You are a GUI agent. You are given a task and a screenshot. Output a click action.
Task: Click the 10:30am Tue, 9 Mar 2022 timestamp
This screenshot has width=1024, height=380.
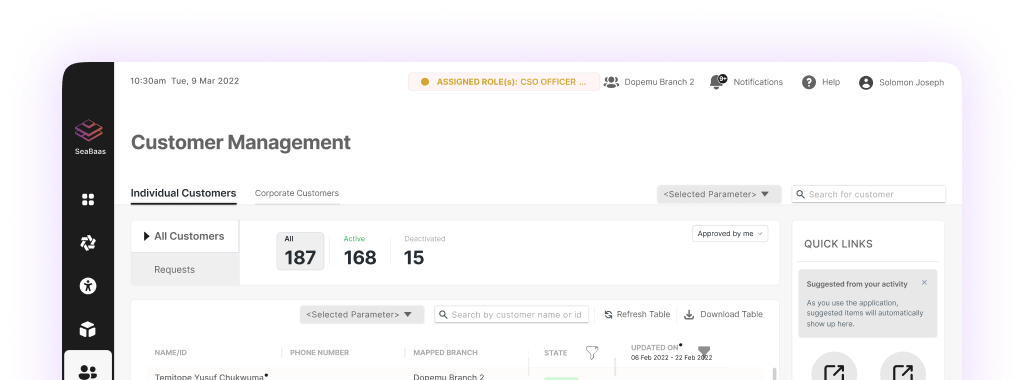click(184, 82)
